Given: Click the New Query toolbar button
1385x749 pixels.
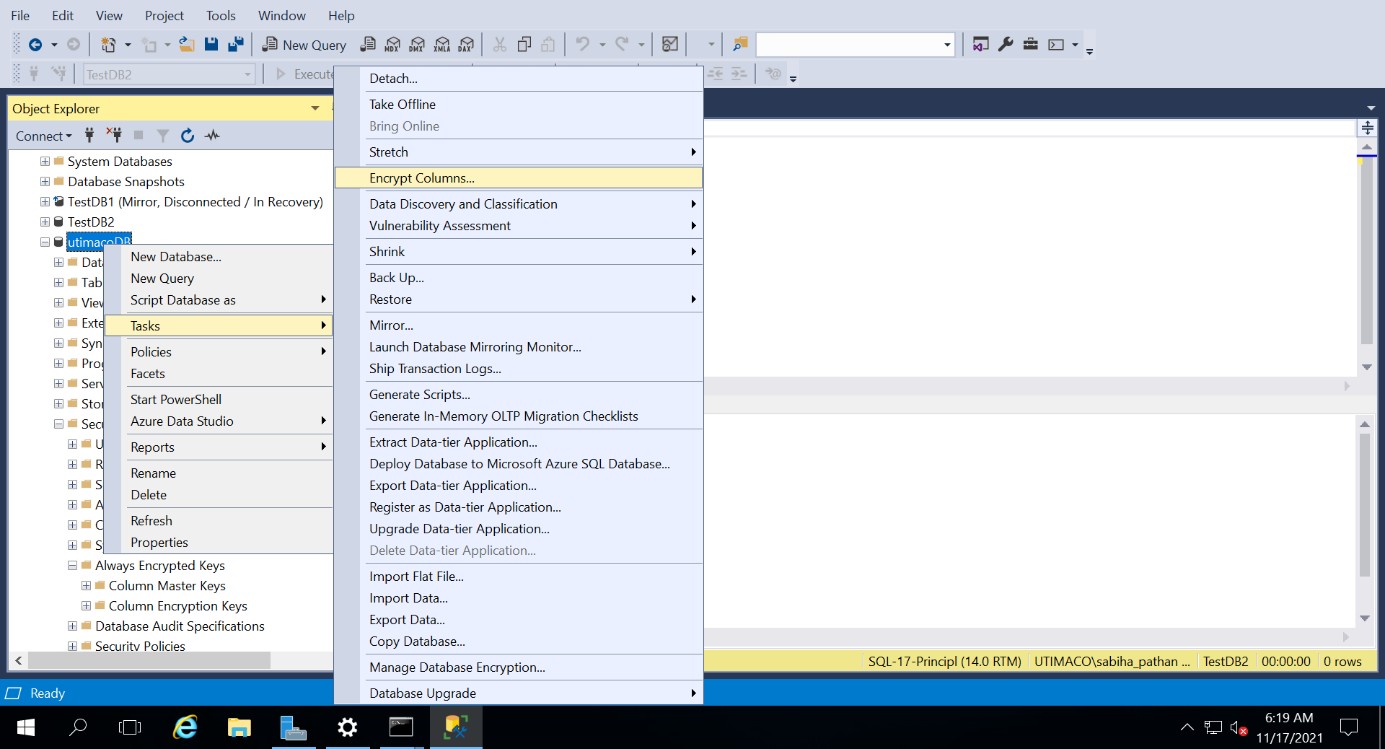Looking at the screenshot, I should click(304, 44).
